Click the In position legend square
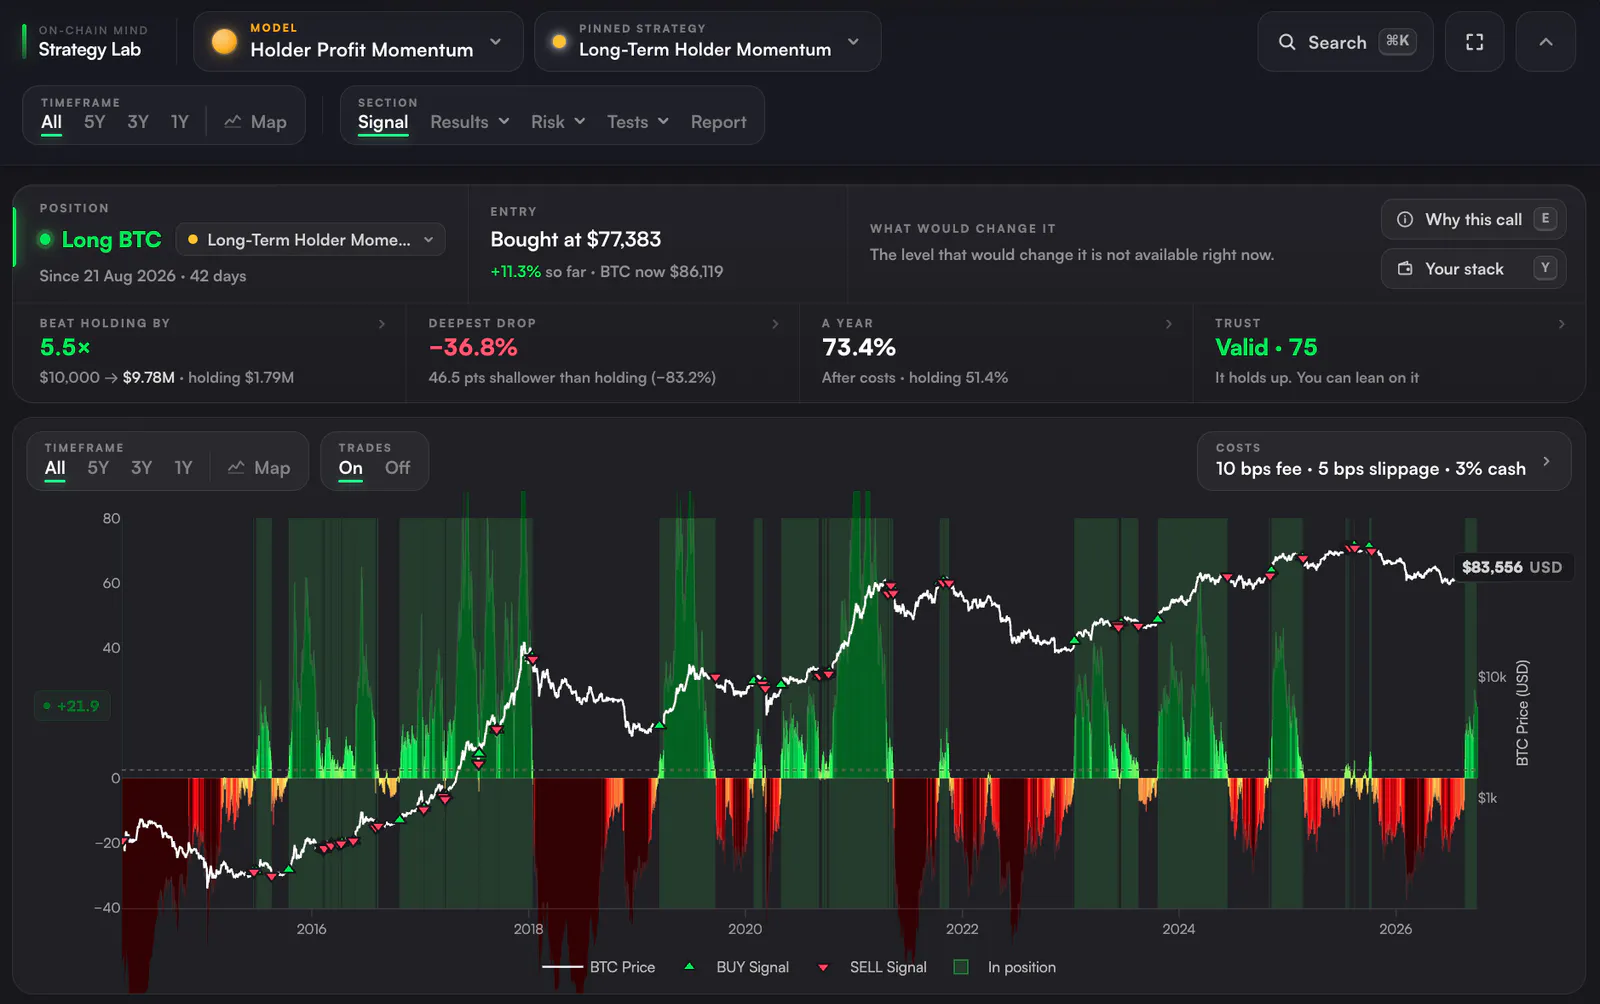 tap(961, 967)
